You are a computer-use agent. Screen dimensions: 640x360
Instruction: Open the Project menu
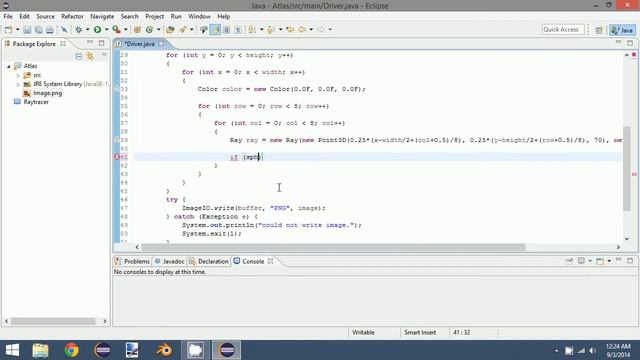154,16
